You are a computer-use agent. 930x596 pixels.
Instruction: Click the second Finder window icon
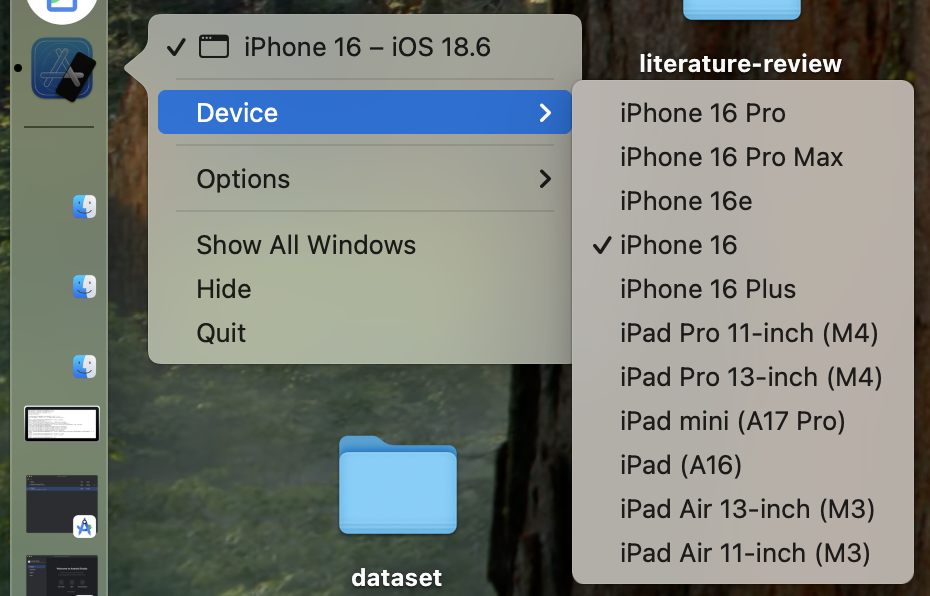(x=84, y=287)
